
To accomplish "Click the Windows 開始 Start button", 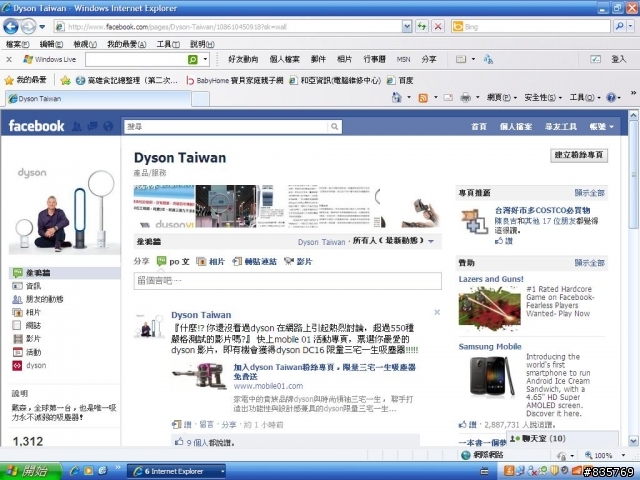I will [29, 471].
